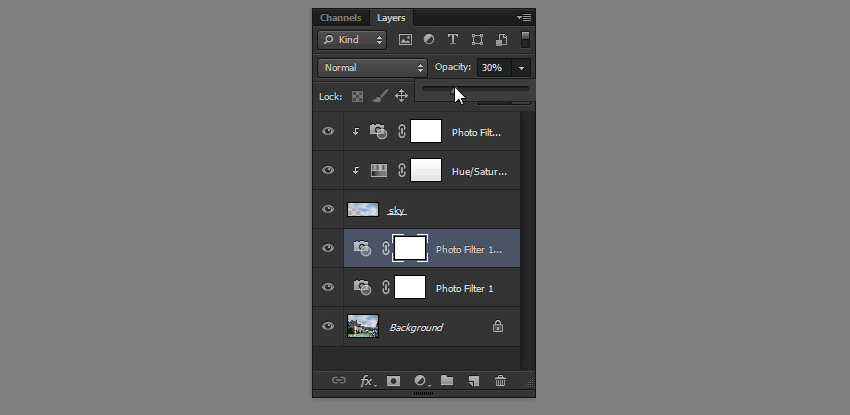Collapse the Opacity slider dropdown arrow
Image resolution: width=850 pixels, height=415 pixels.
click(521, 68)
